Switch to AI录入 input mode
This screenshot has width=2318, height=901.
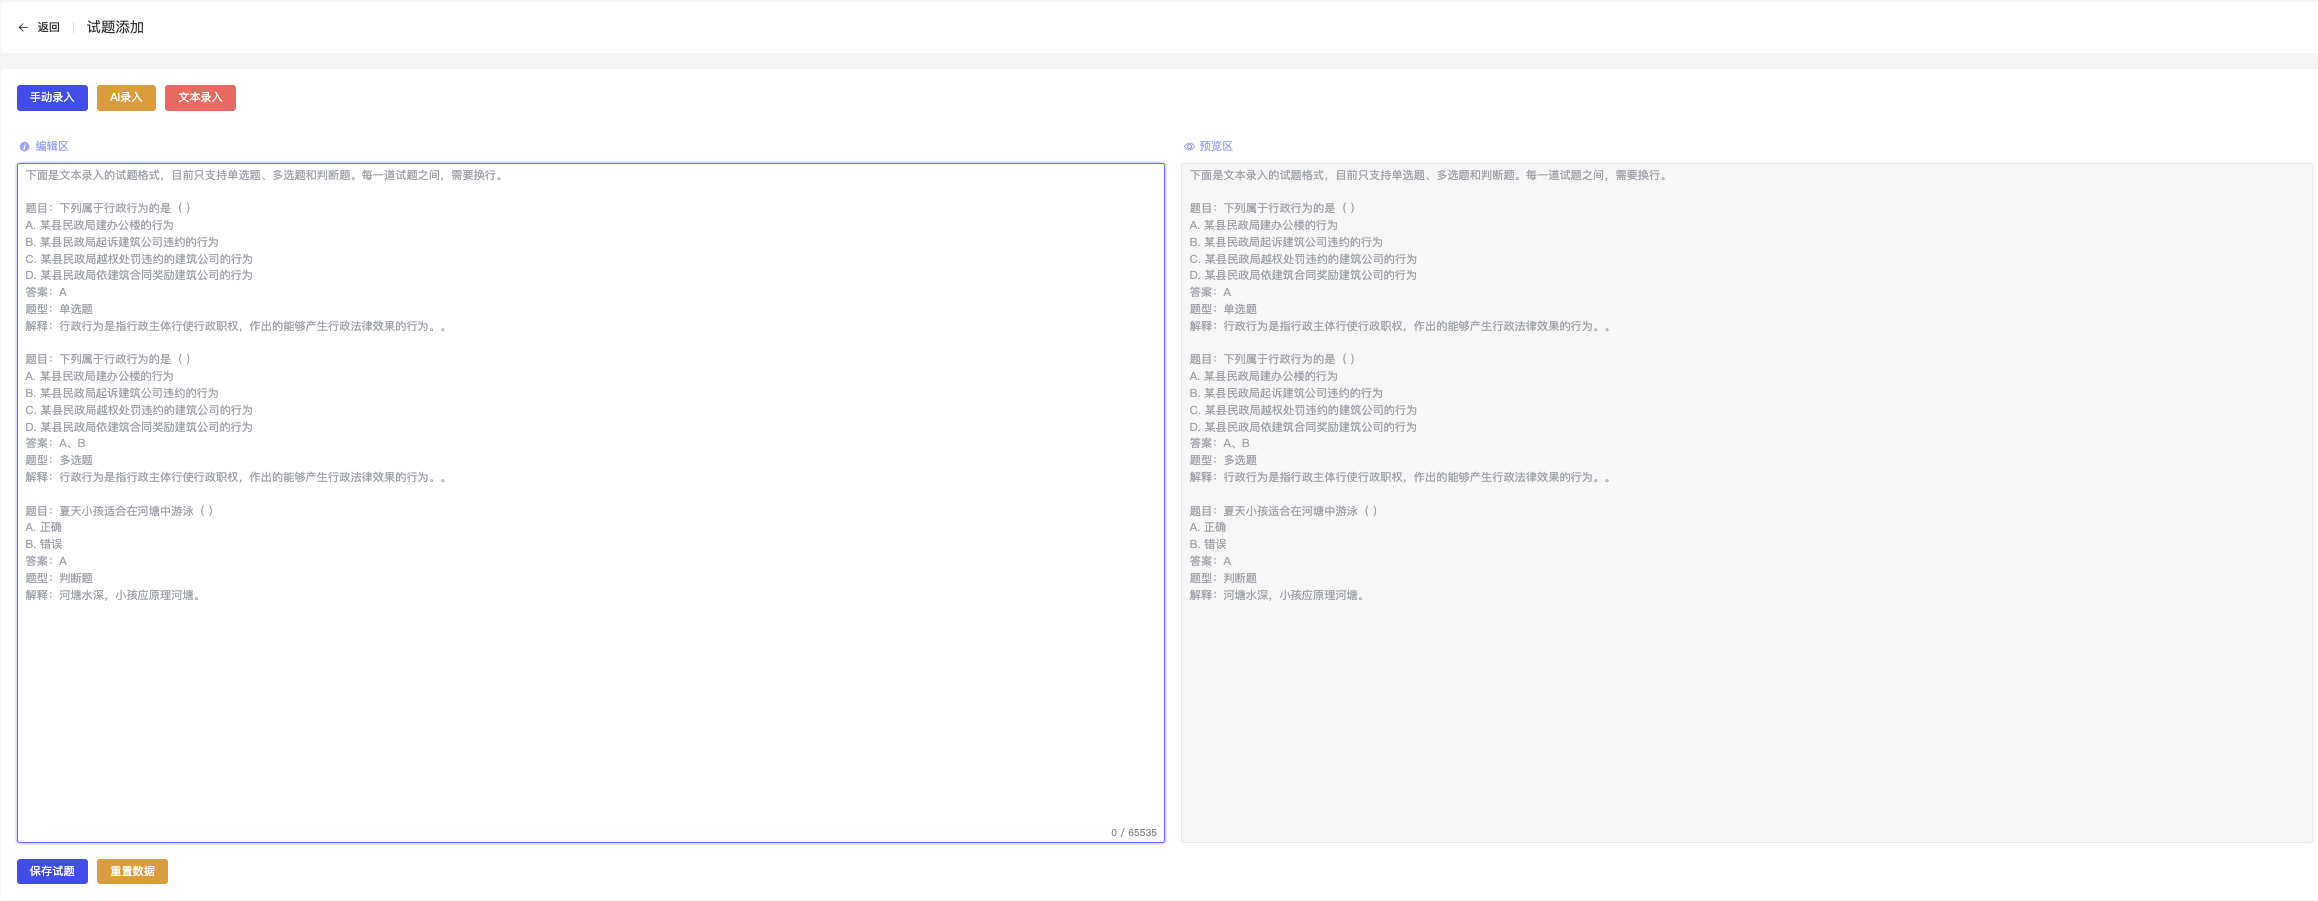[x=125, y=97]
